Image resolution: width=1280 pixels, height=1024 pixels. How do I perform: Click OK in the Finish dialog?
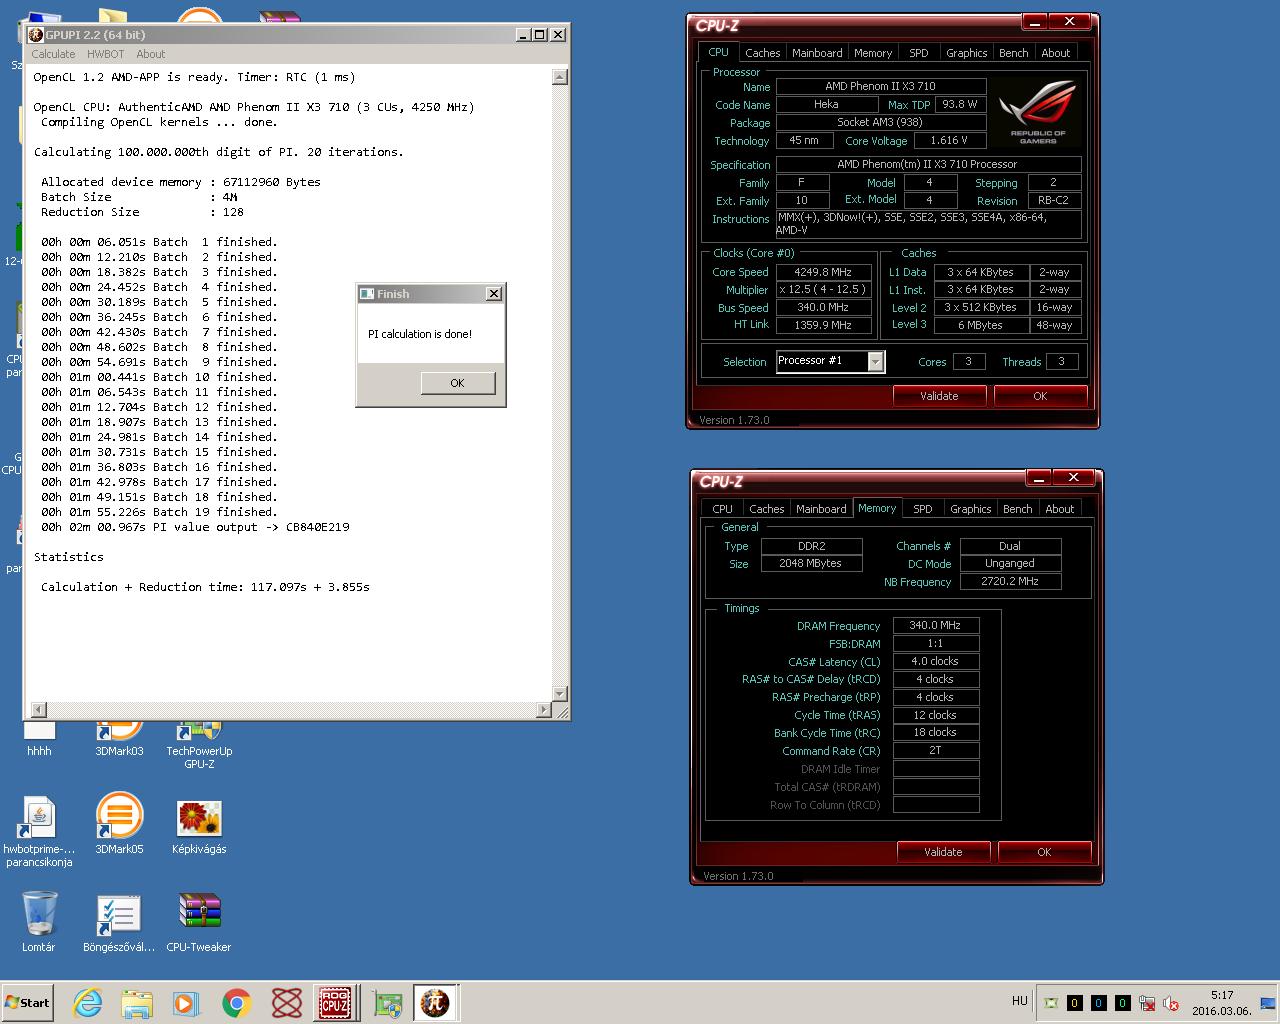click(457, 383)
